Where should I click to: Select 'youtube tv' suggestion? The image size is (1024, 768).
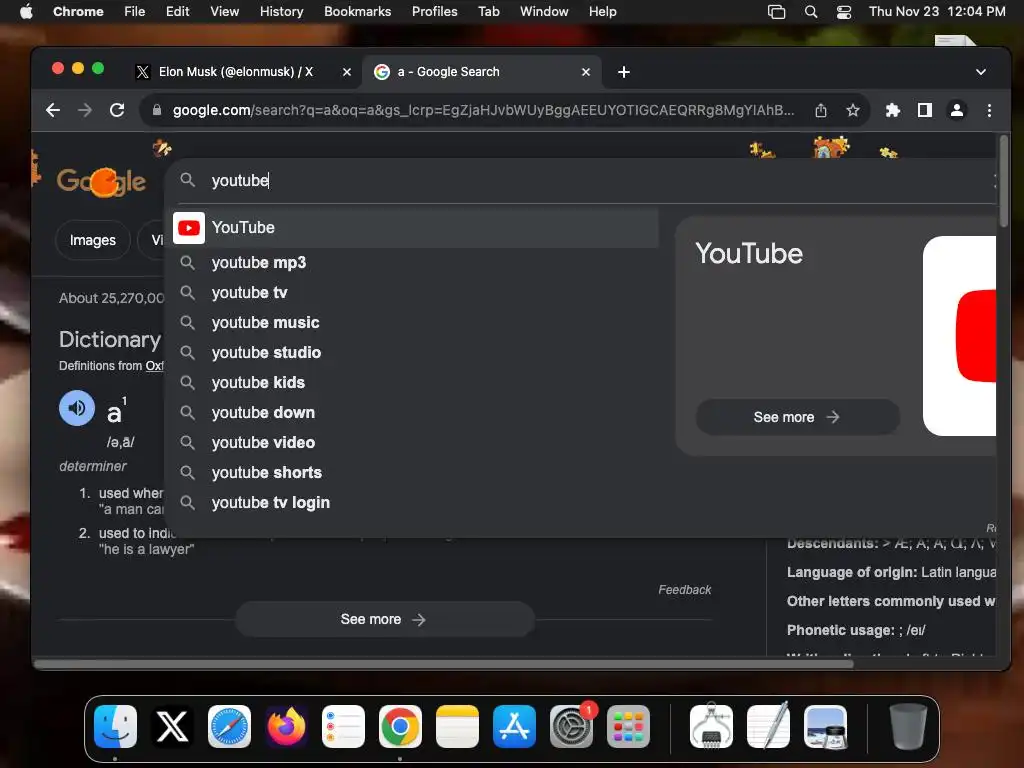coord(415,293)
